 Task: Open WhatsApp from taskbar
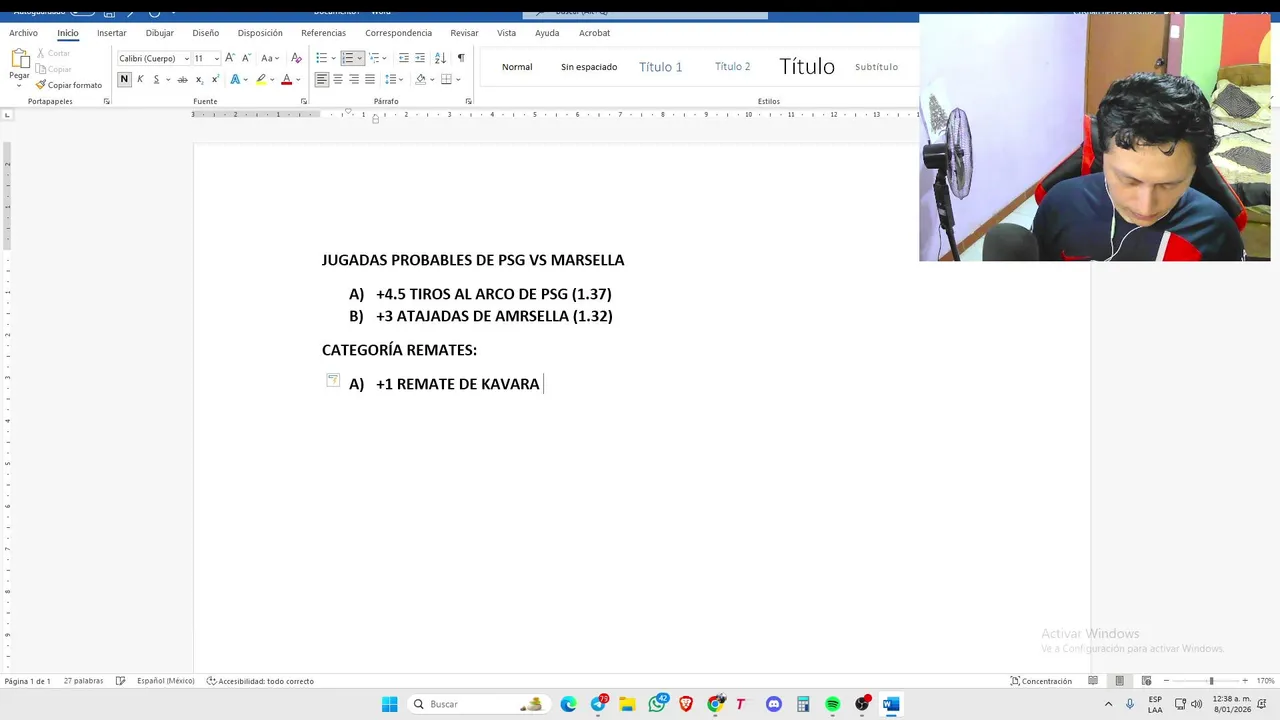(657, 704)
